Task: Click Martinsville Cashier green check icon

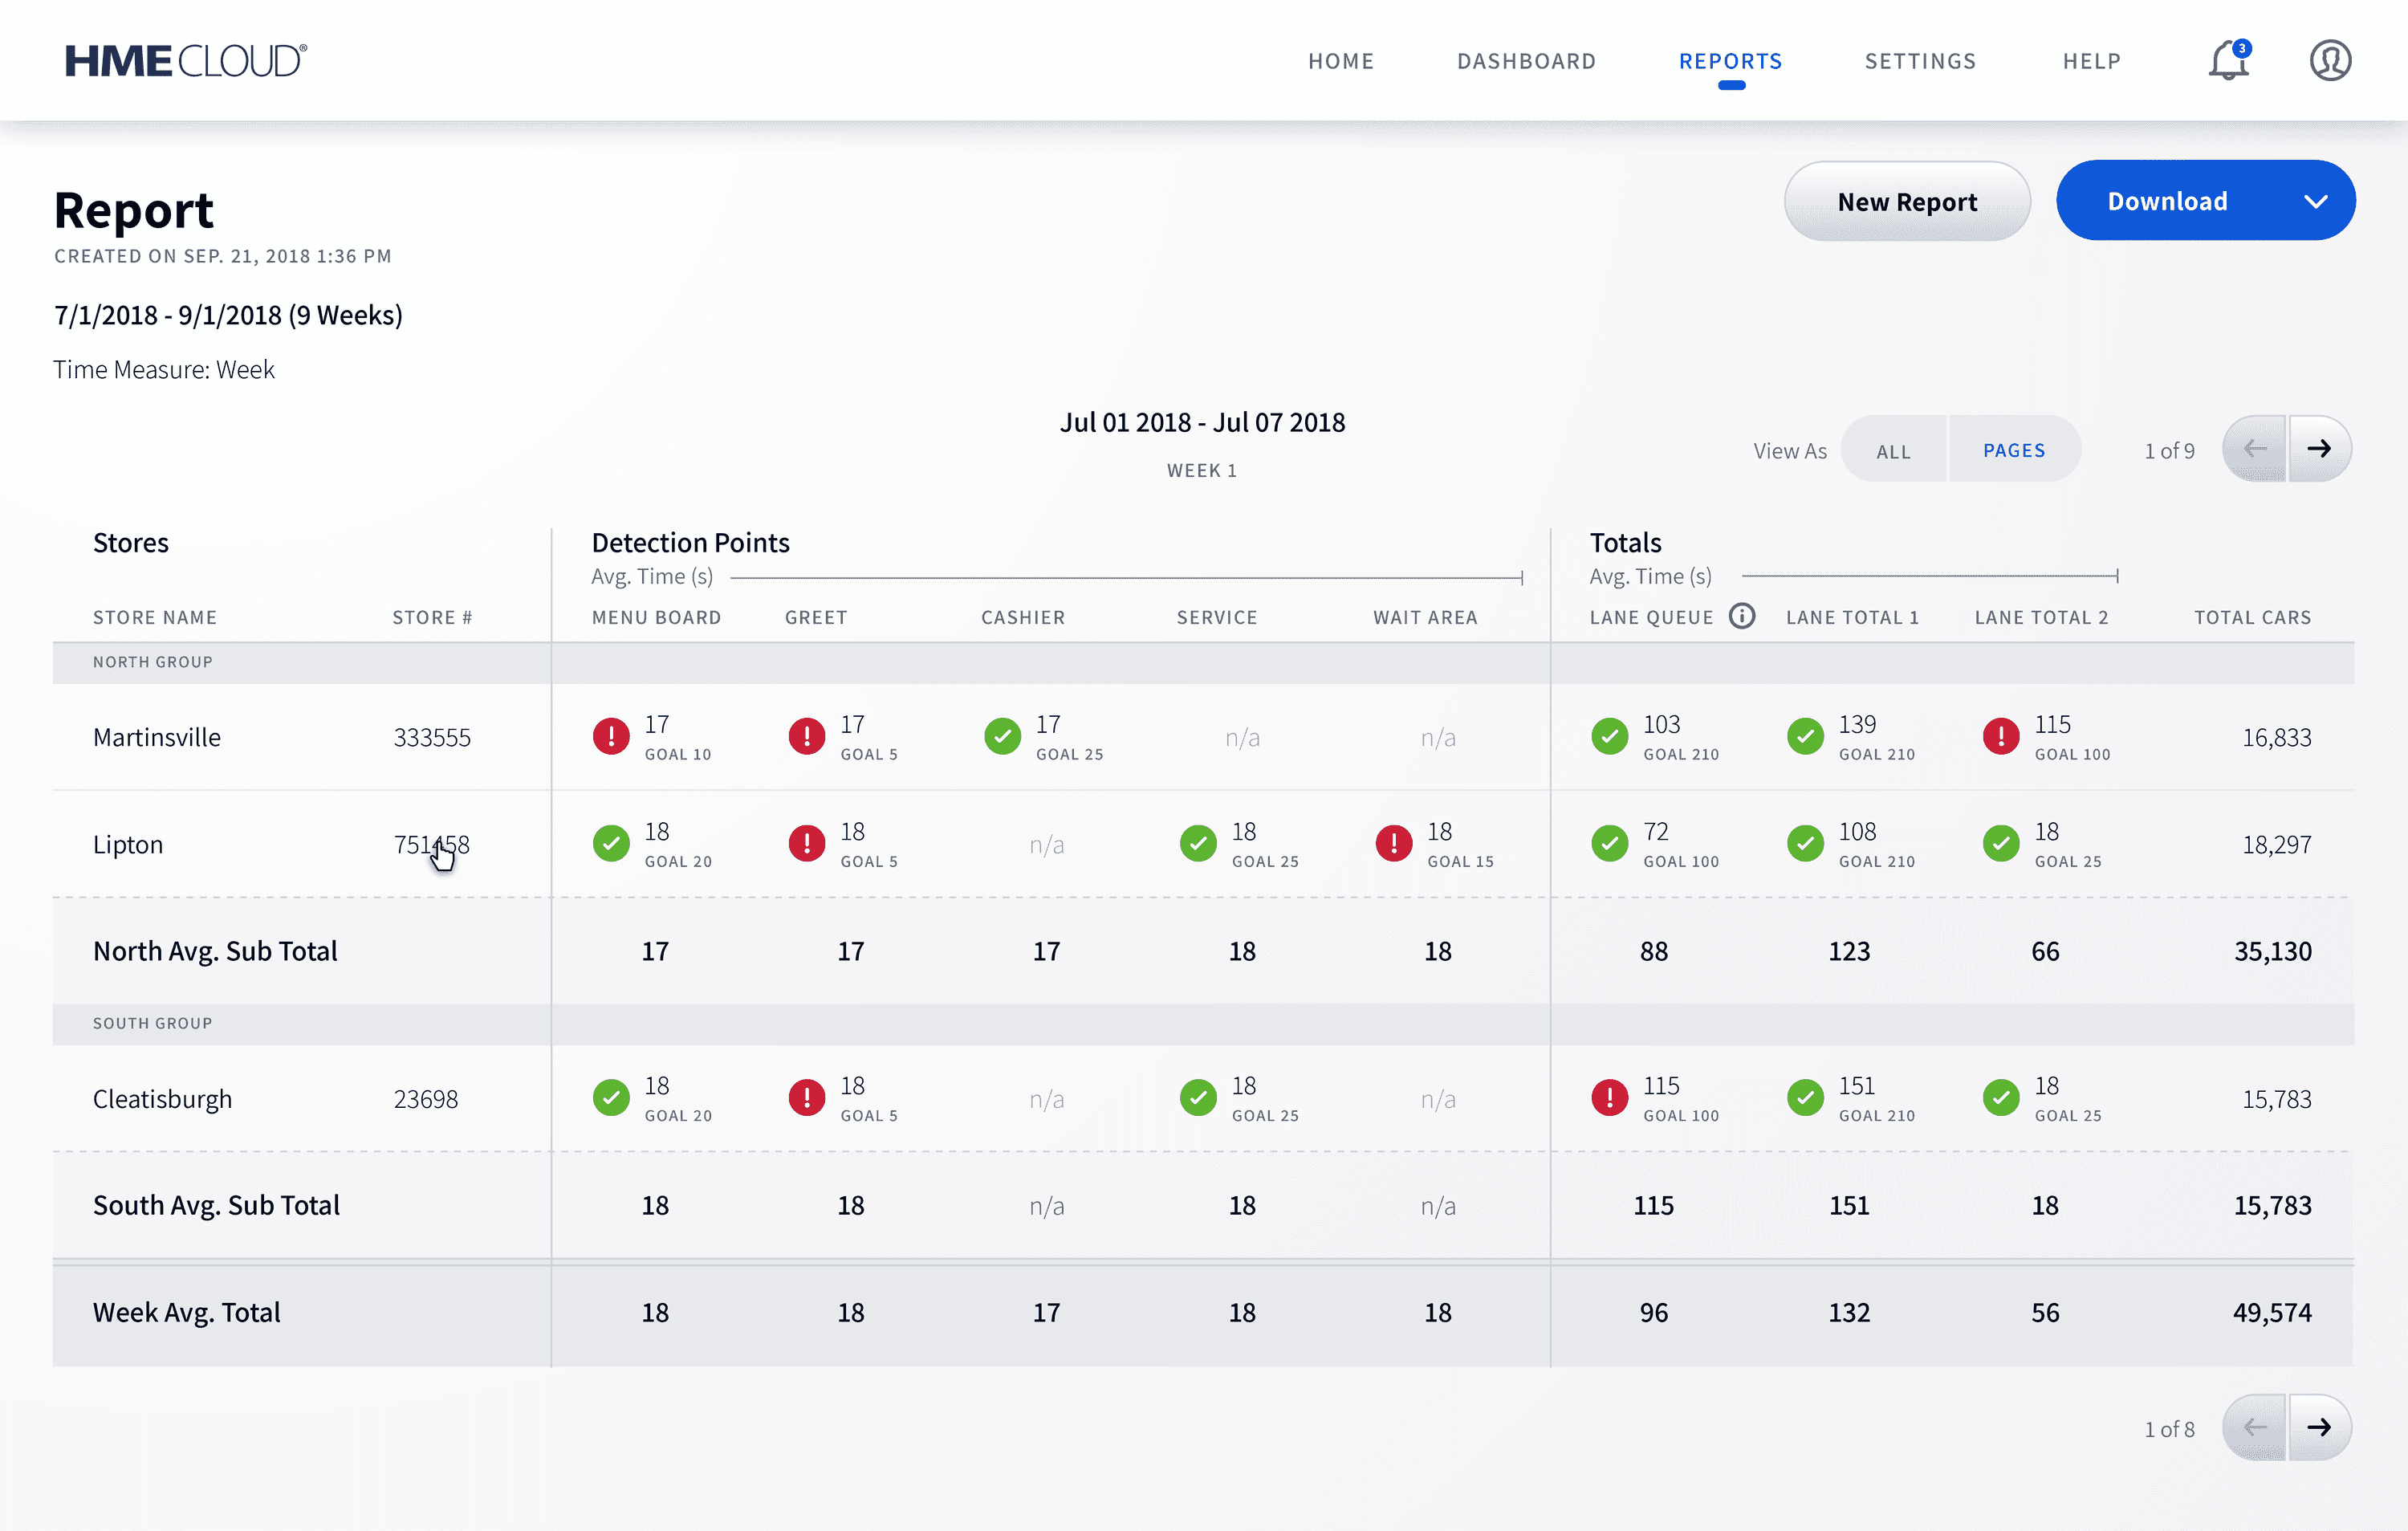Action: [1002, 737]
